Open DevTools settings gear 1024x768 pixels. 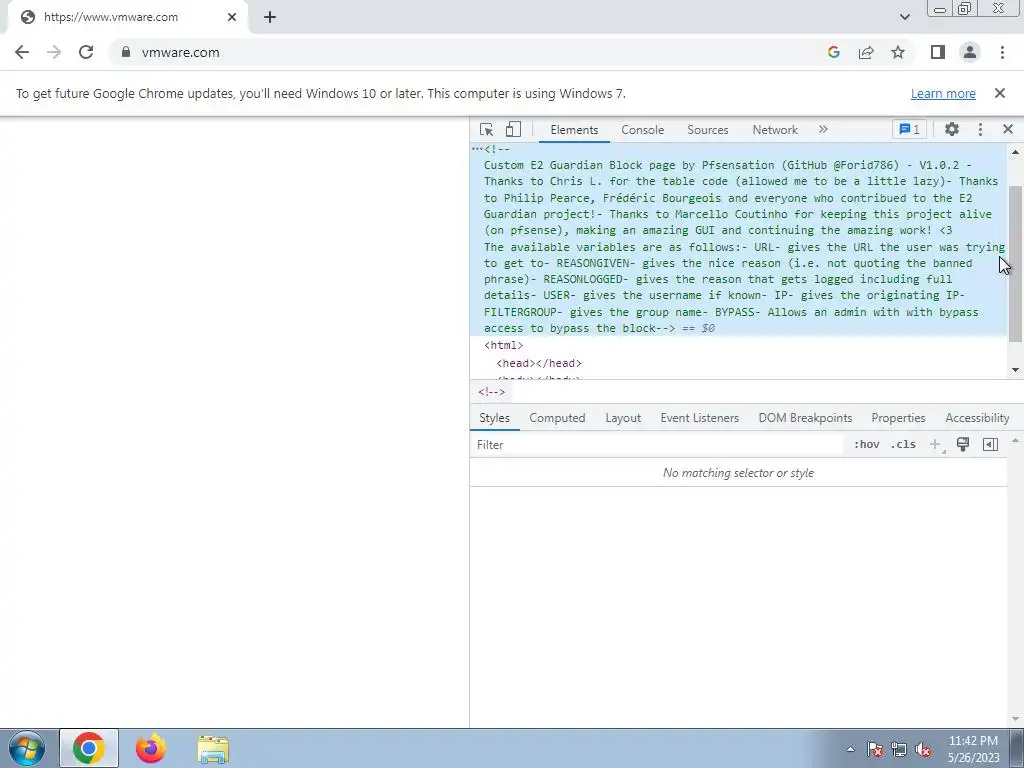click(x=952, y=129)
